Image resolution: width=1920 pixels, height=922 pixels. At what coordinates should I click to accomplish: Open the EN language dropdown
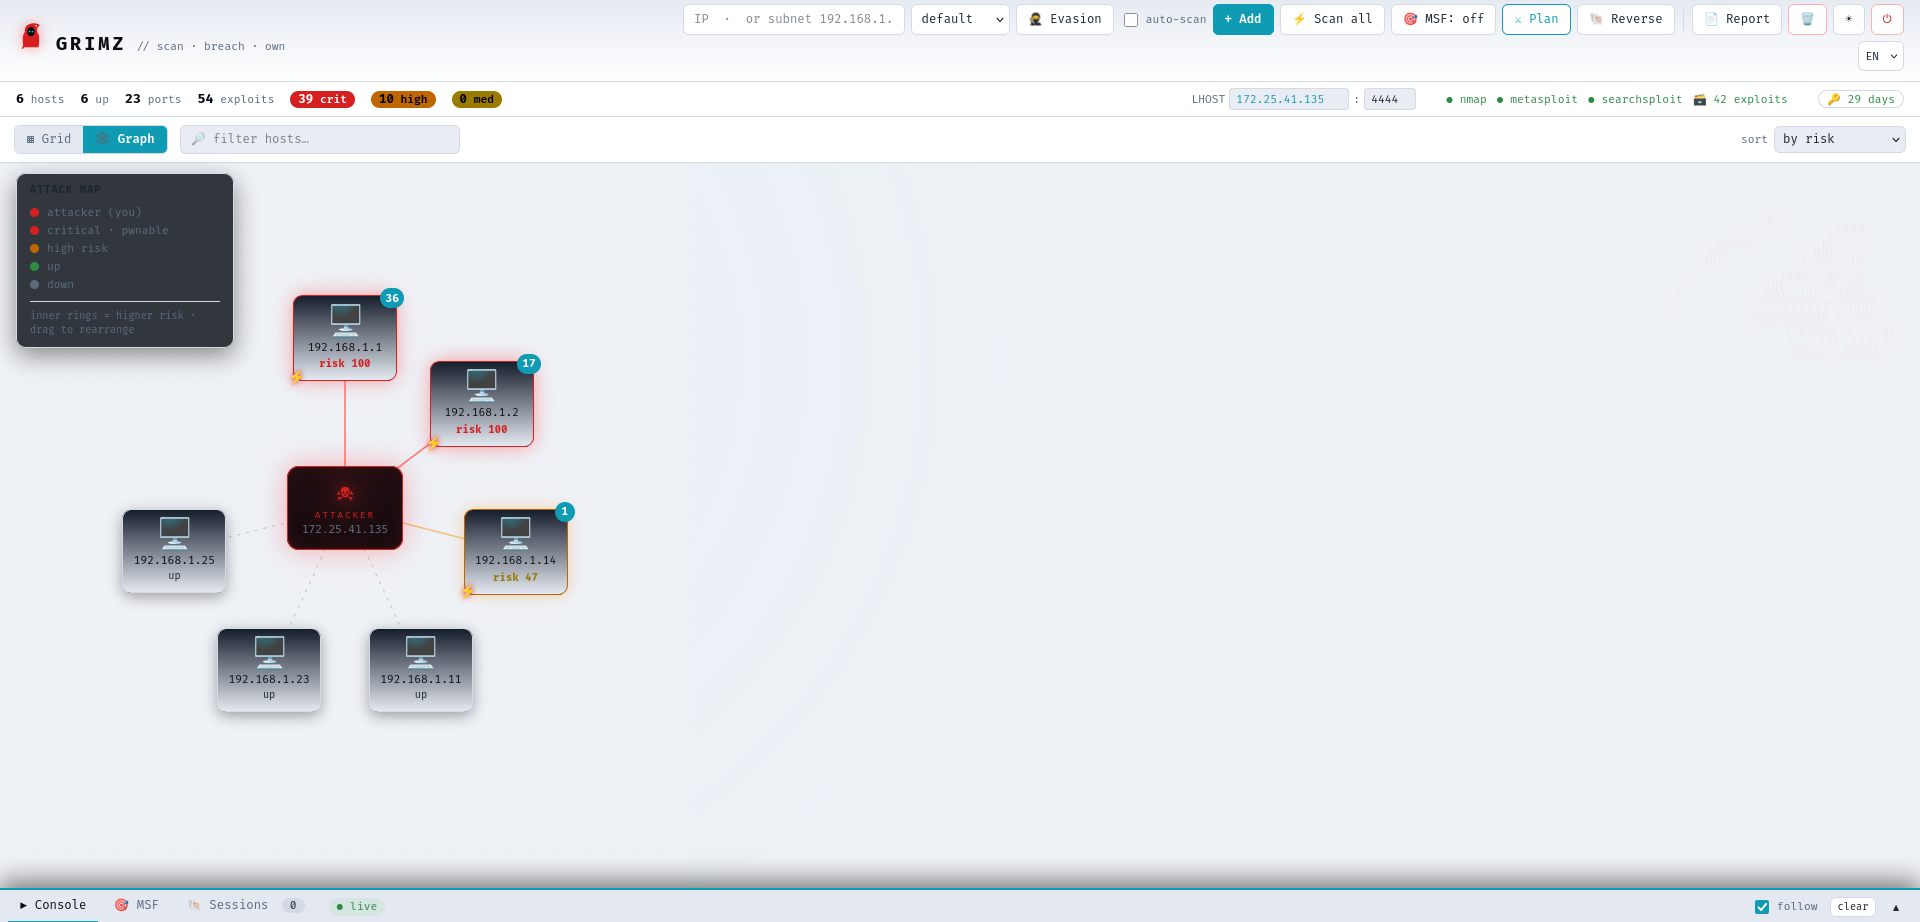coord(1880,56)
